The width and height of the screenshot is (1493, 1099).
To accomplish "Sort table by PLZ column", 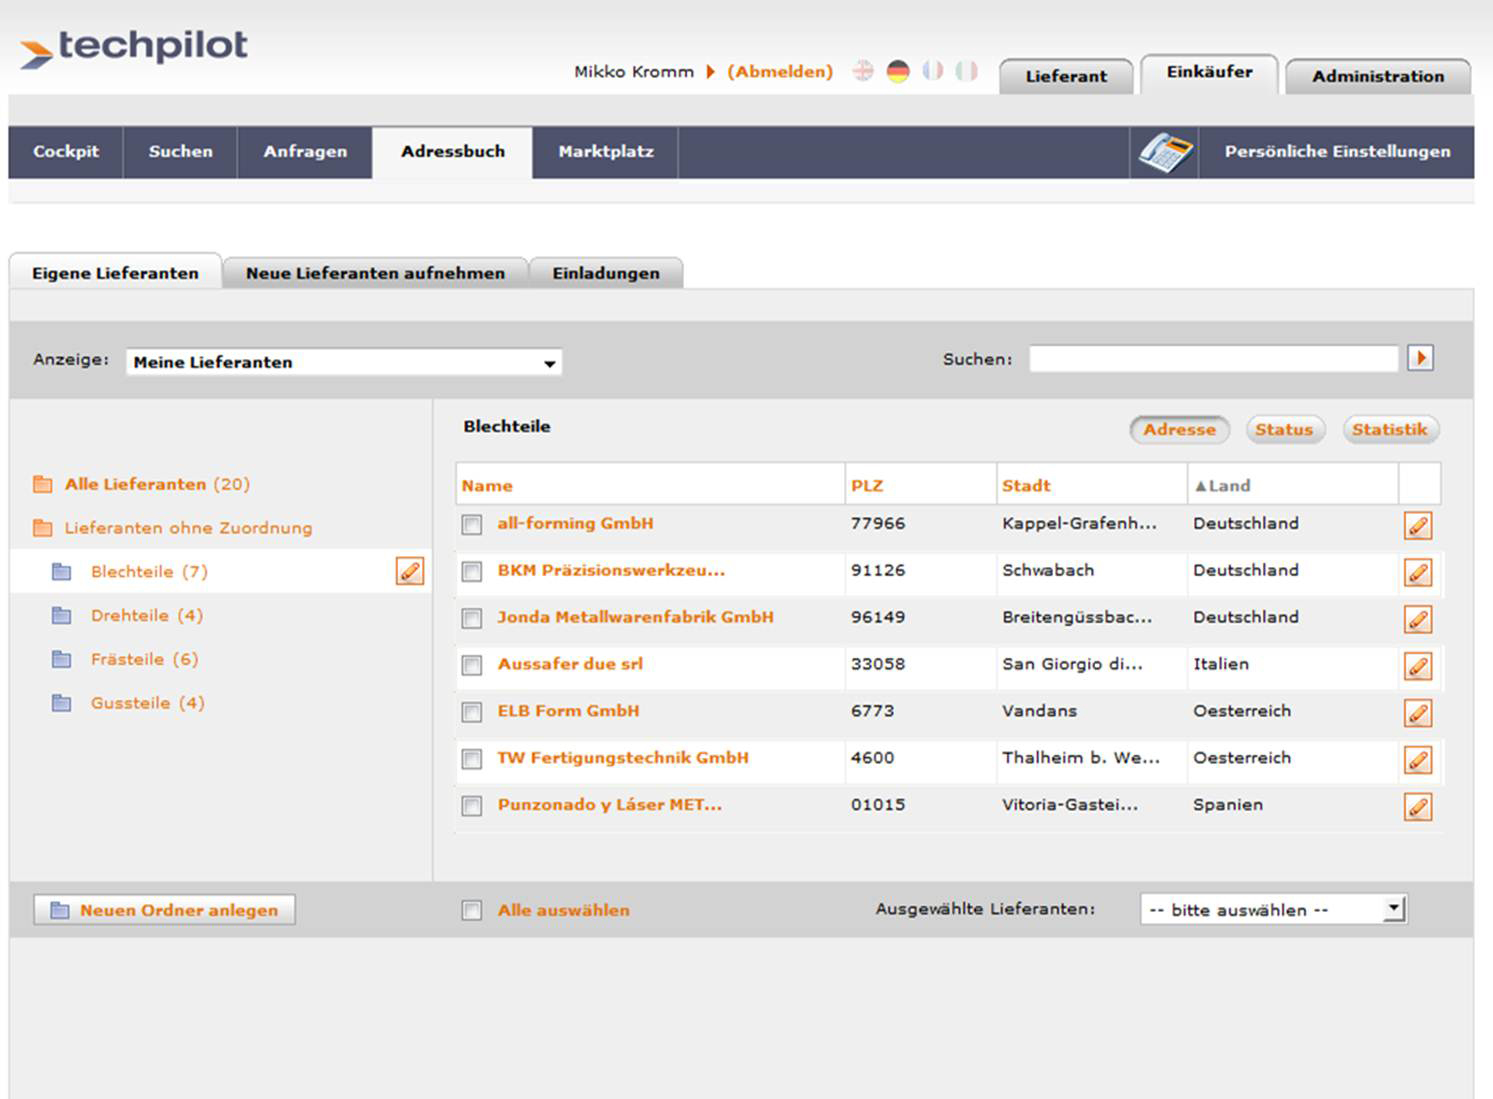I will tap(867, 485).
